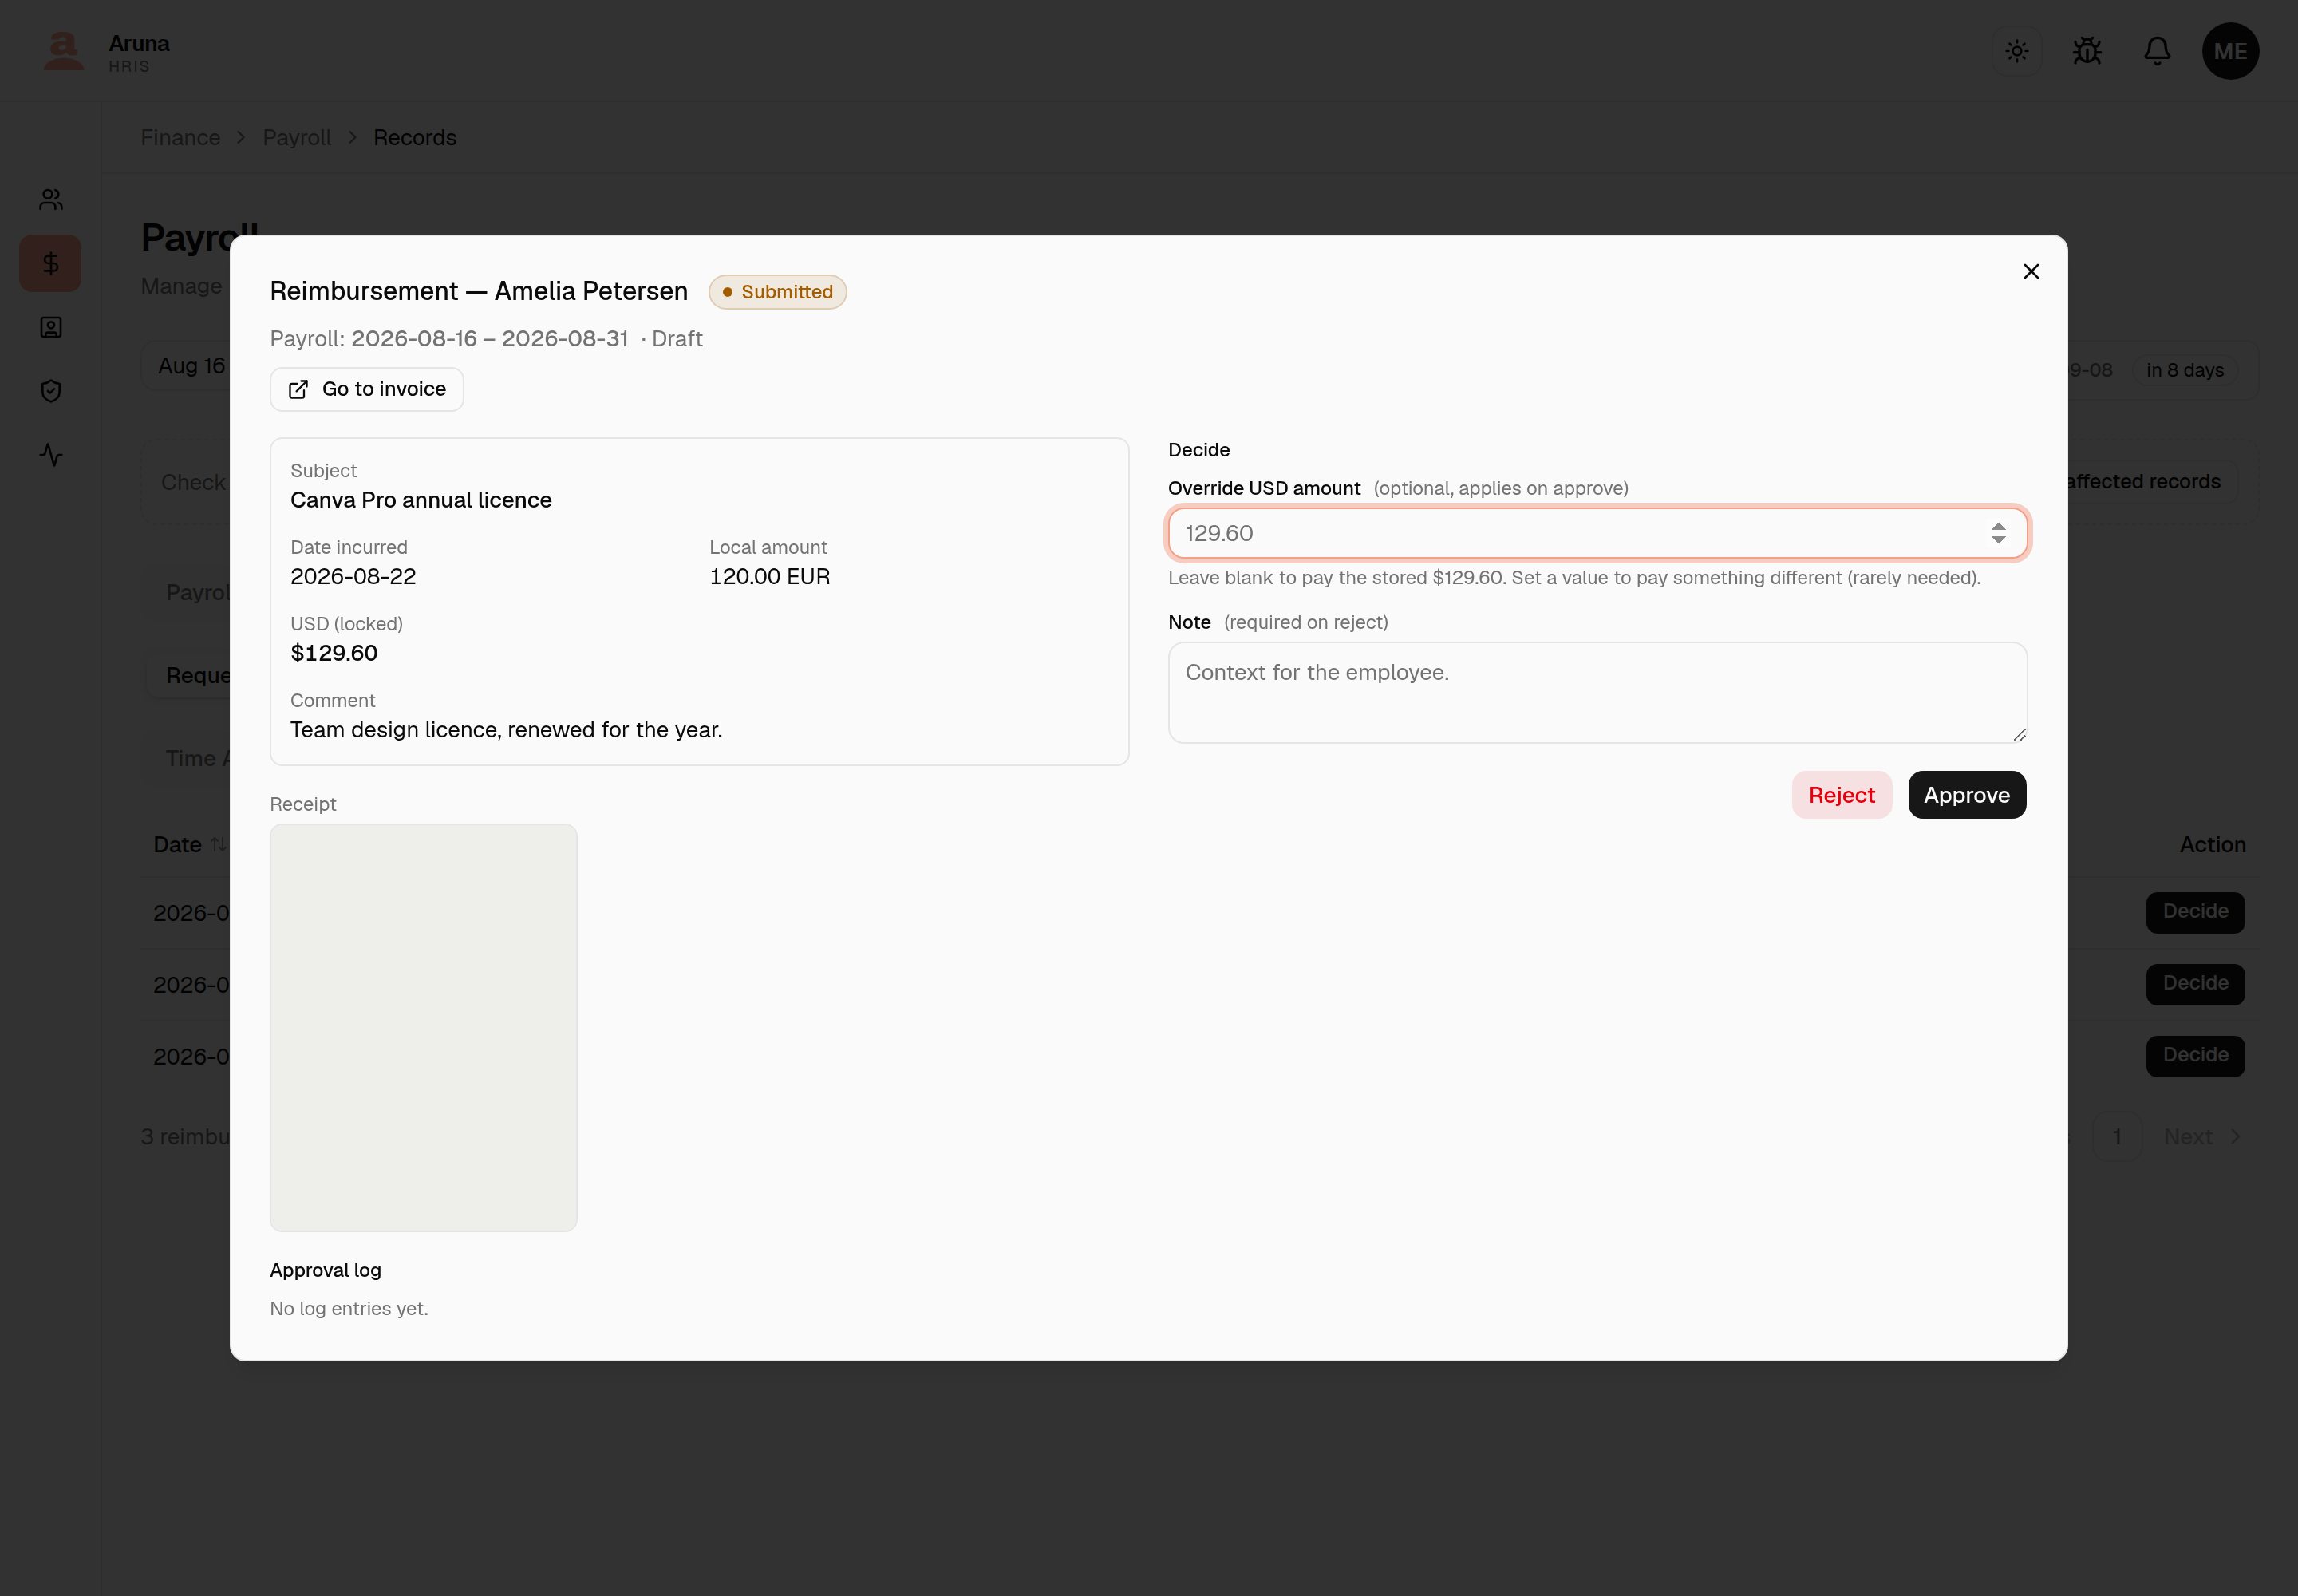This screenshot has height=1596, width=2298.
Task: Select Records breadcrumb
Action: tap(415, 138)
